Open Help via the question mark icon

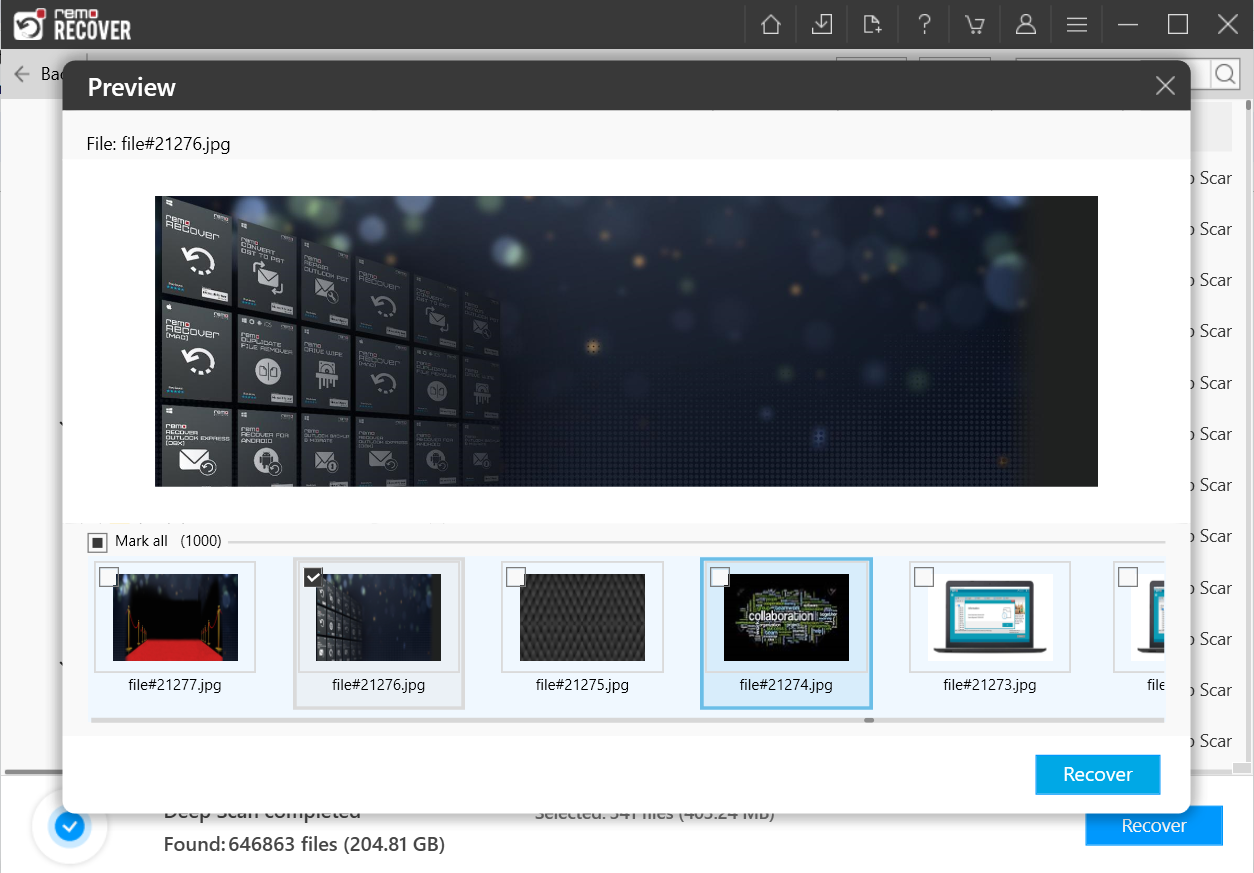(x=924, y=24)
